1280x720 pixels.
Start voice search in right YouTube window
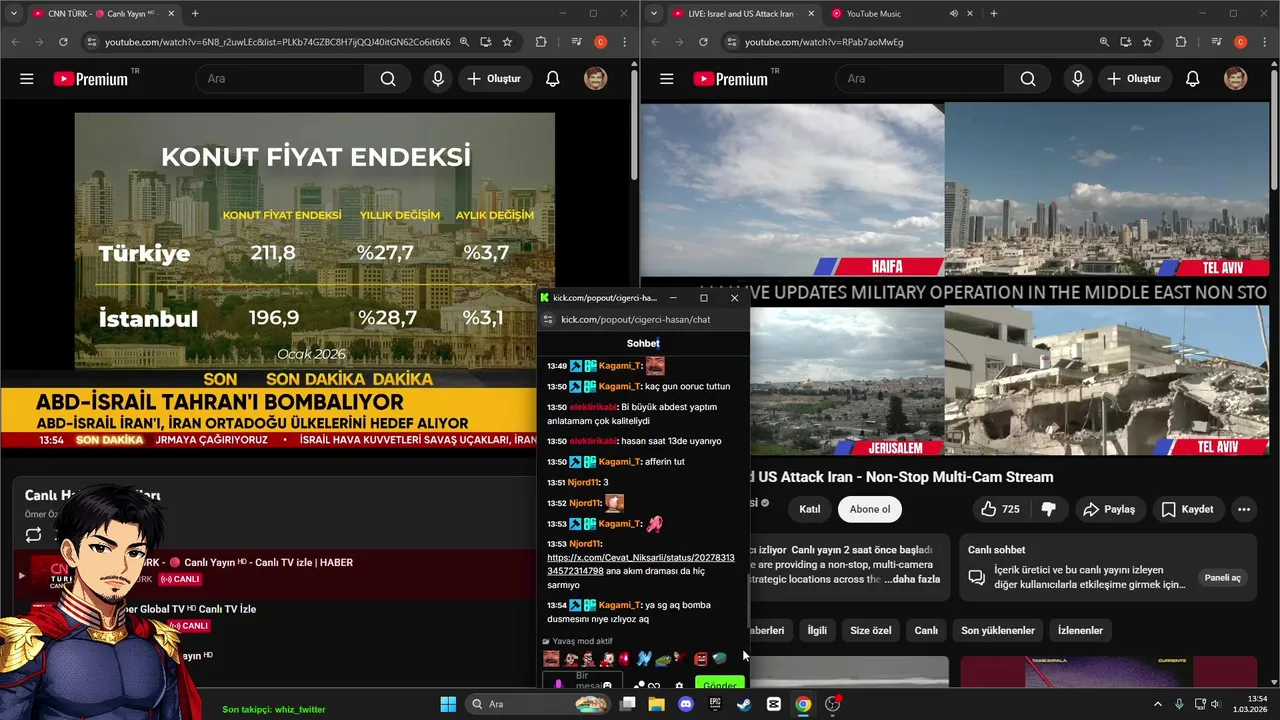coord(1077,79)
